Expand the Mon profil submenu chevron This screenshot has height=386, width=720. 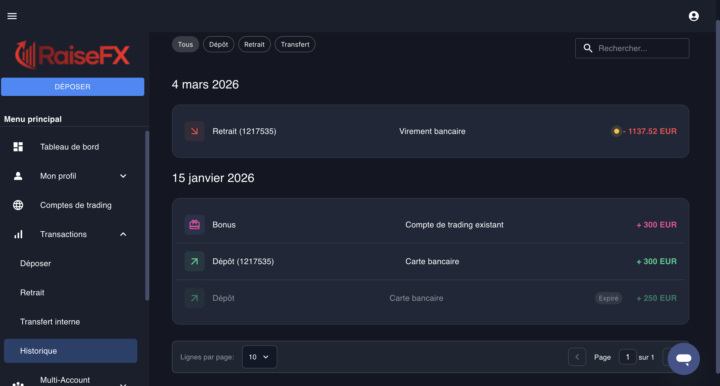point(123,176)
